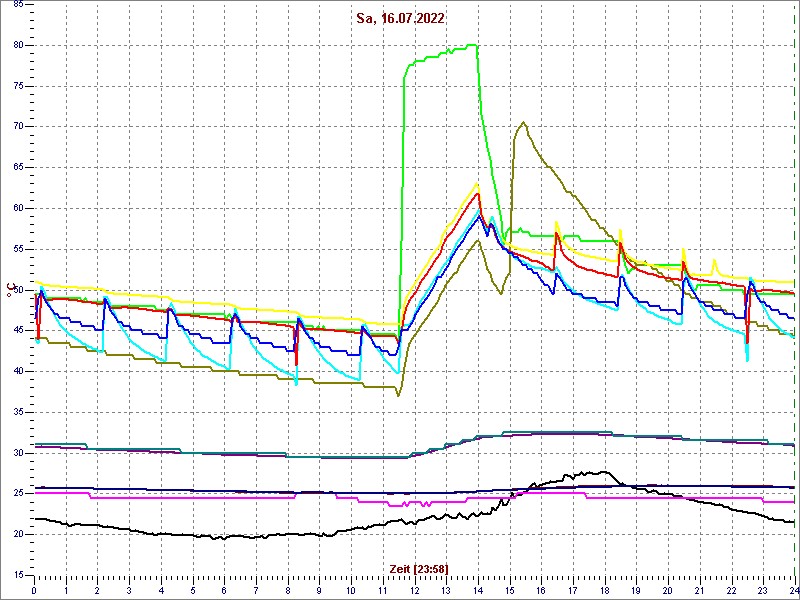This screenshot has width=800, height=600.
Task: Click the date title 'Sa, 16.07.2022'
Action: click(x=401, y=19)
